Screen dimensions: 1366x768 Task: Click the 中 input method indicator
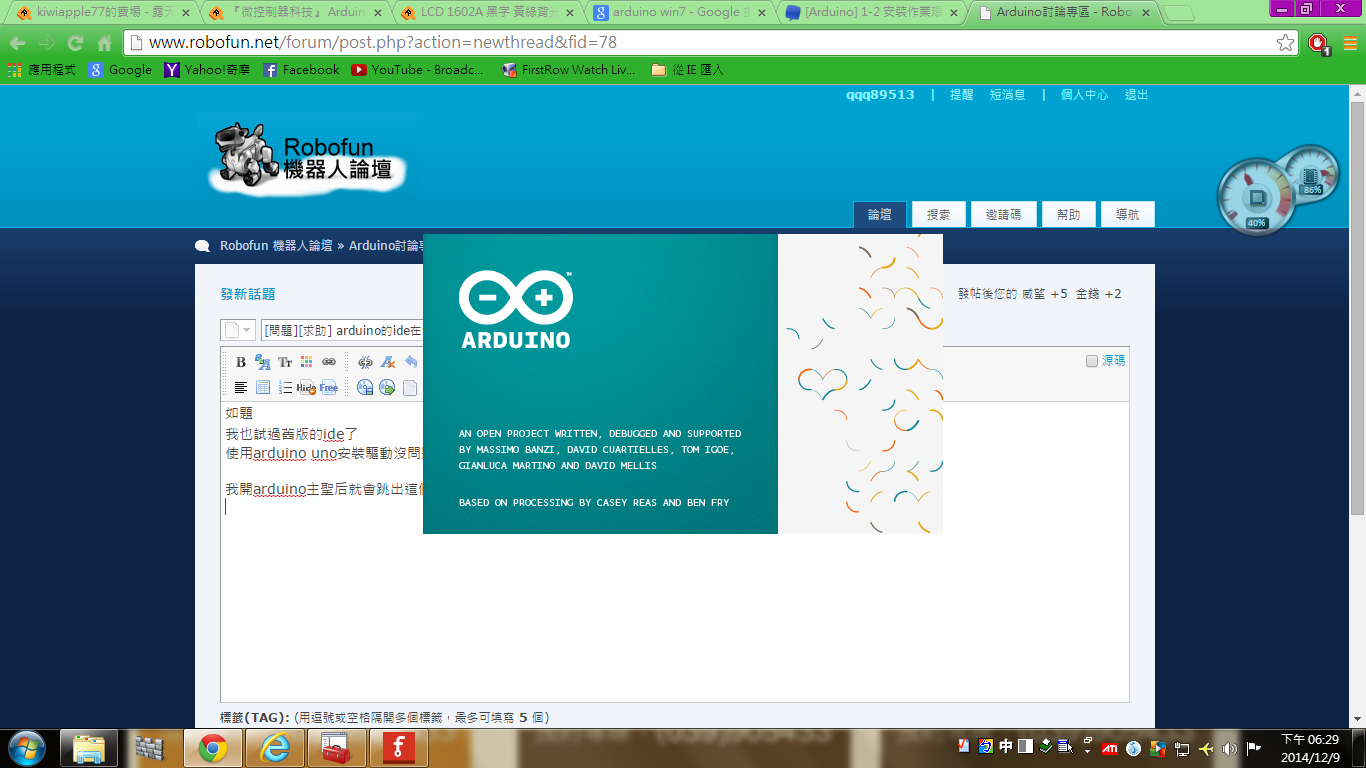pyautogui.click(x=1006, y=746)
